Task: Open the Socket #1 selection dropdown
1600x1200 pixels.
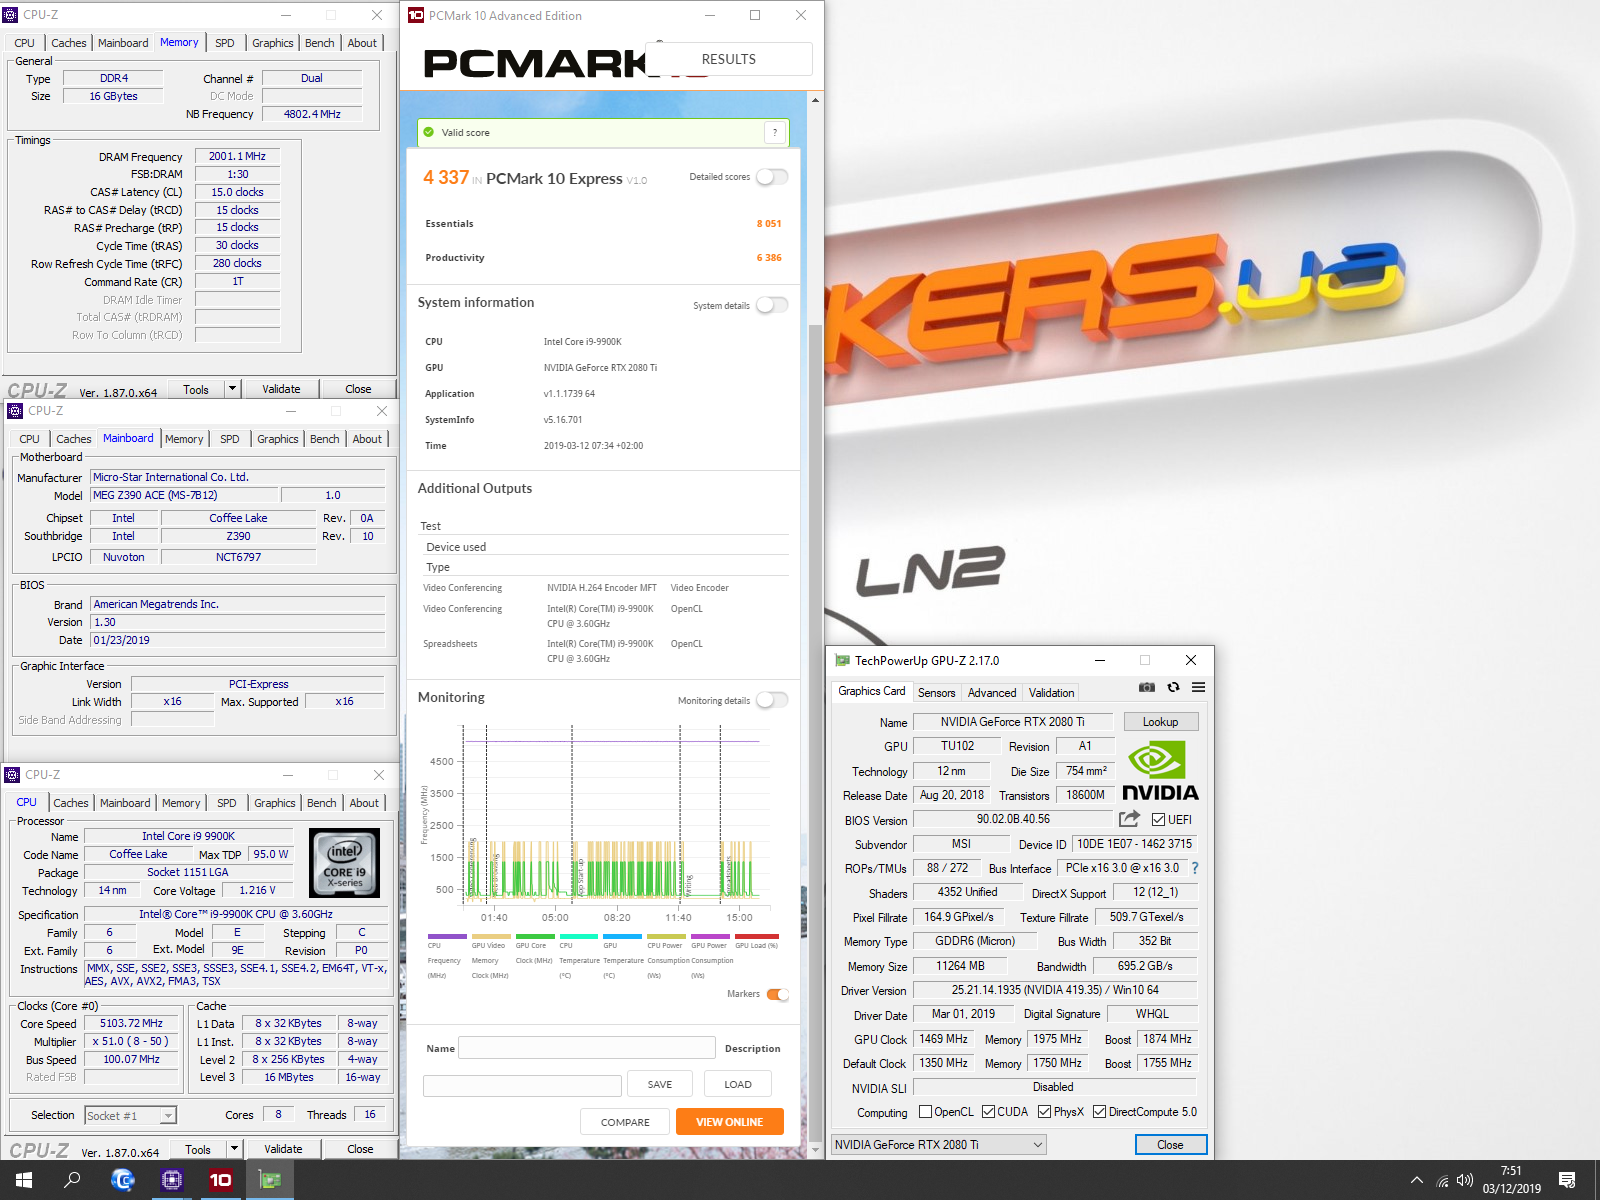Action: tap(130, 1115)
